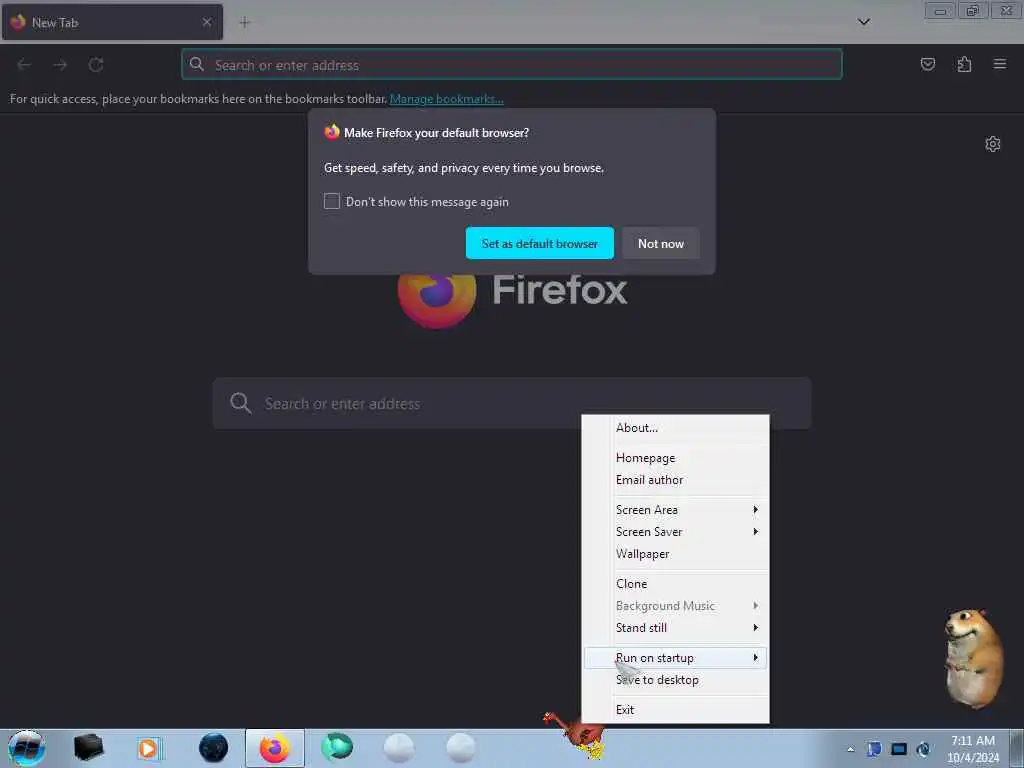Go back using the back arrow
1024x768 pixels.
[24, 65]
